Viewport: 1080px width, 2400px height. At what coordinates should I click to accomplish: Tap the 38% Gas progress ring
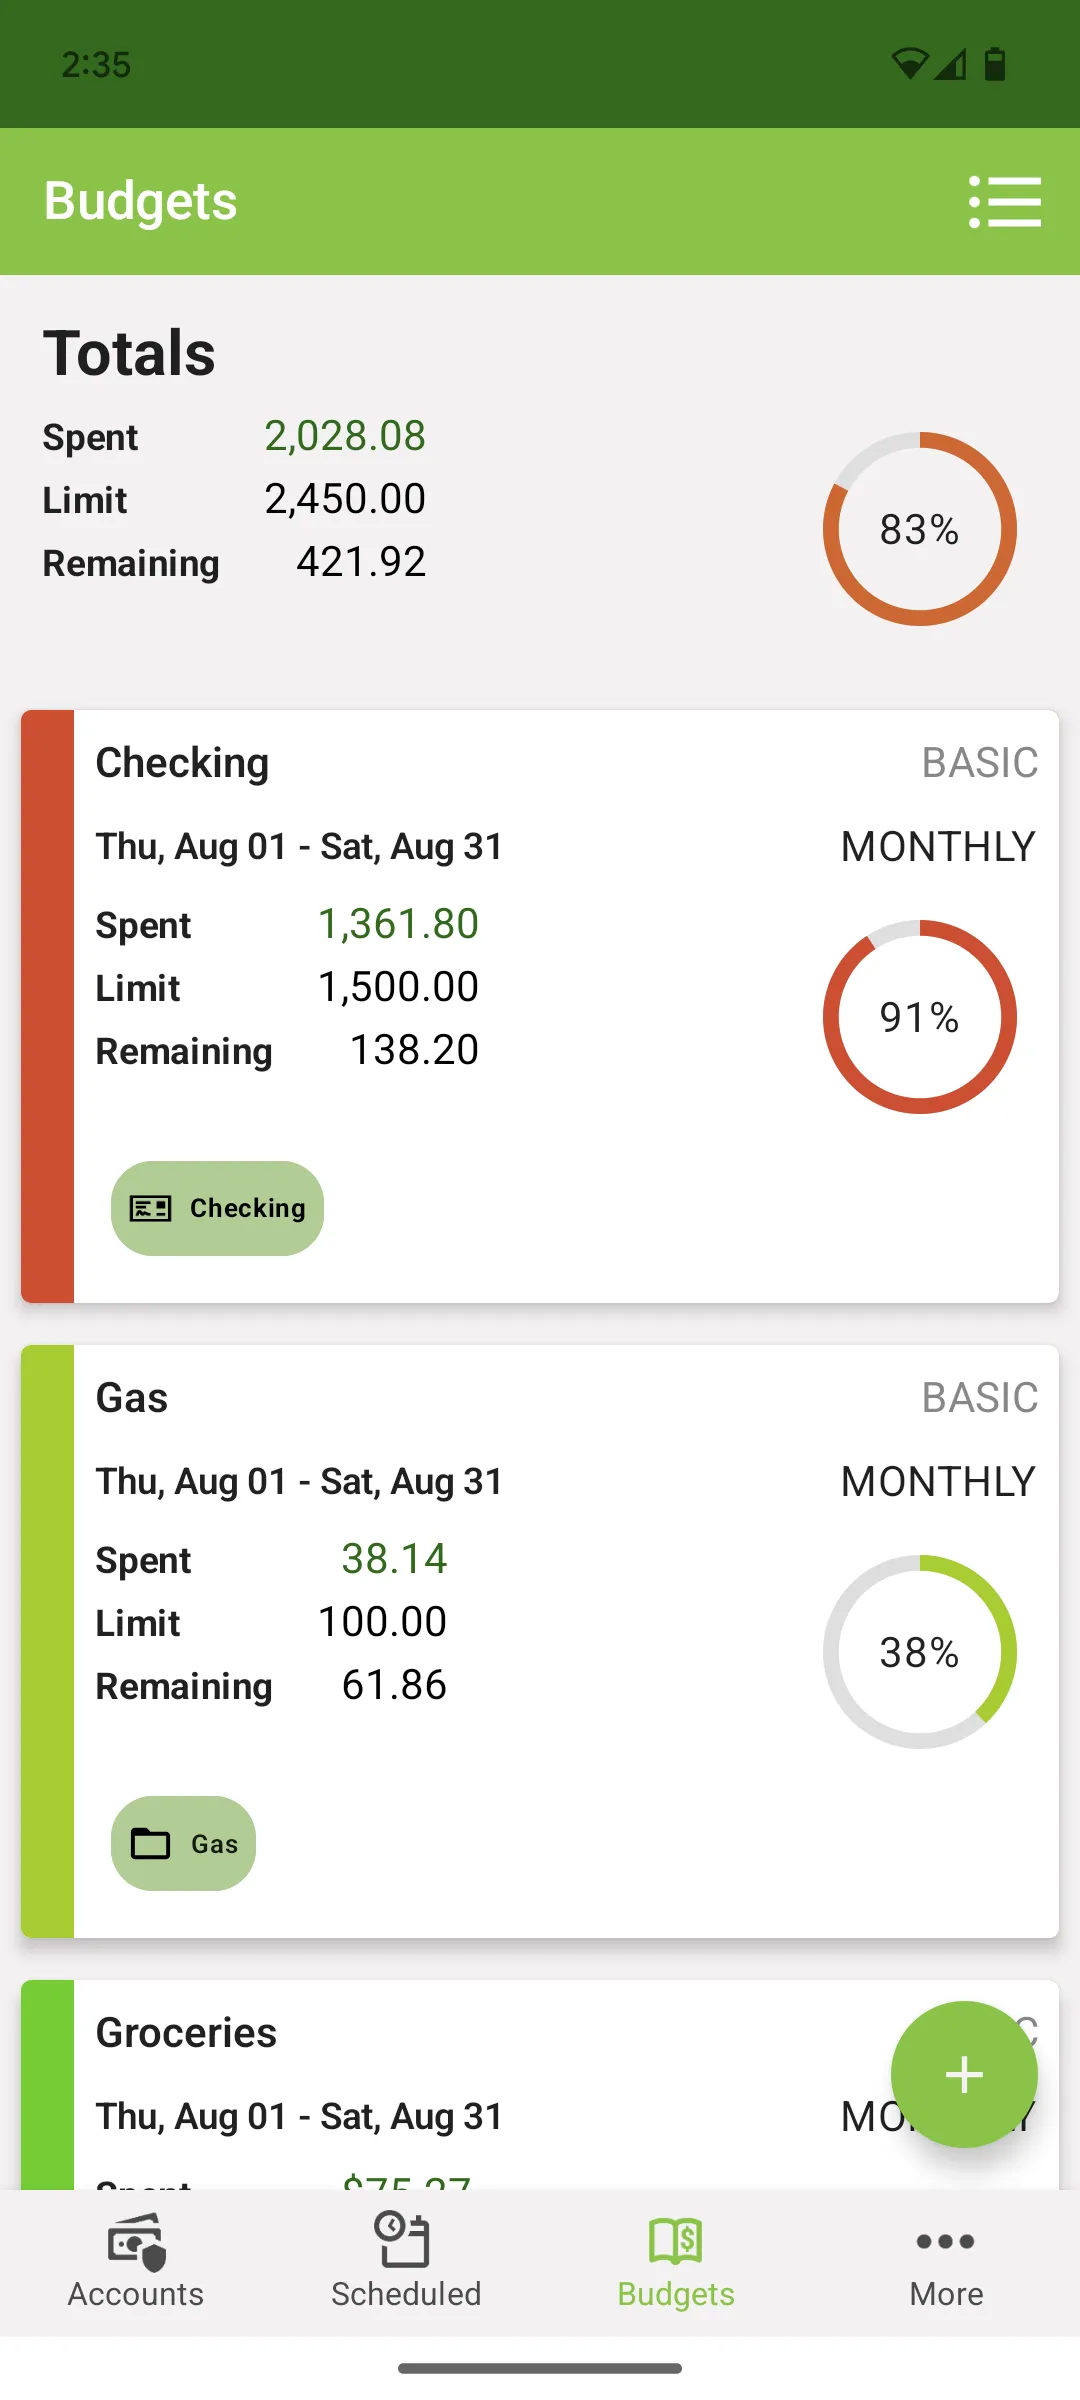point(919,1652)
